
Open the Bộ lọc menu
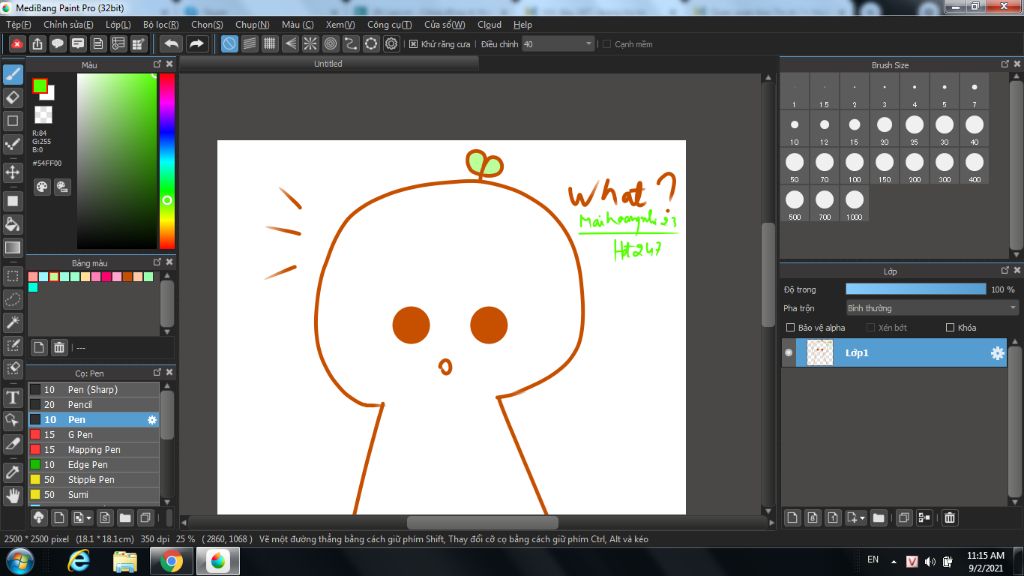click(161, 25)
